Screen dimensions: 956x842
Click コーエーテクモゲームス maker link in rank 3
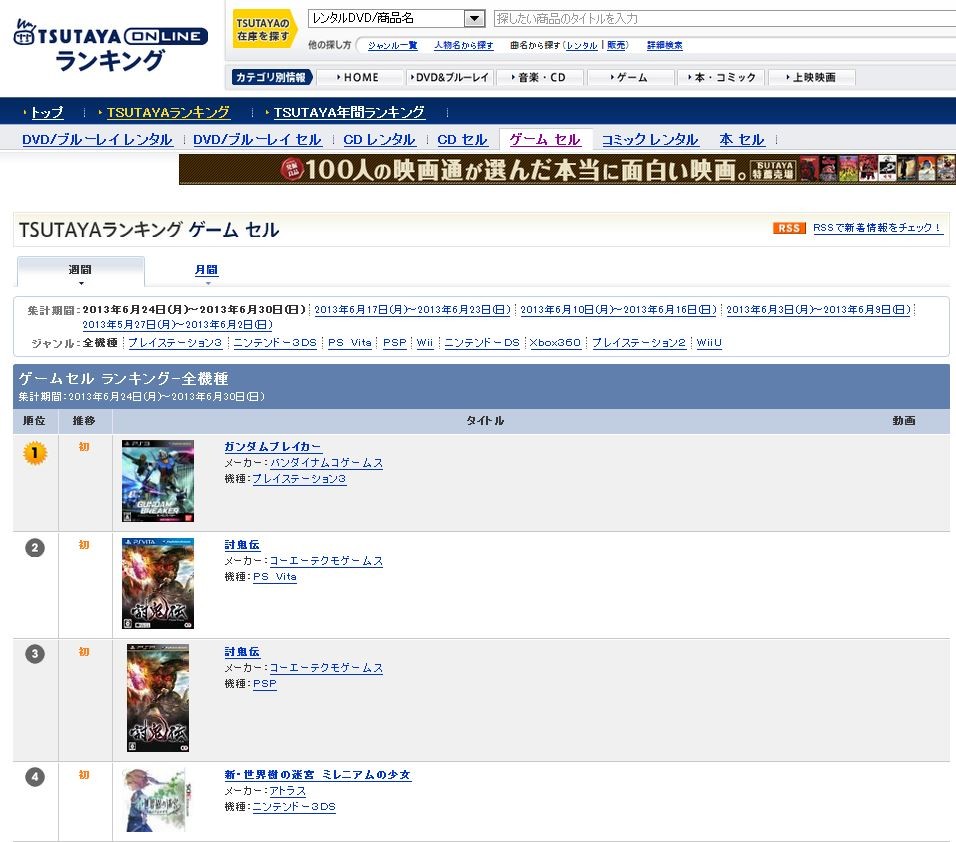[x=326, y=668]
